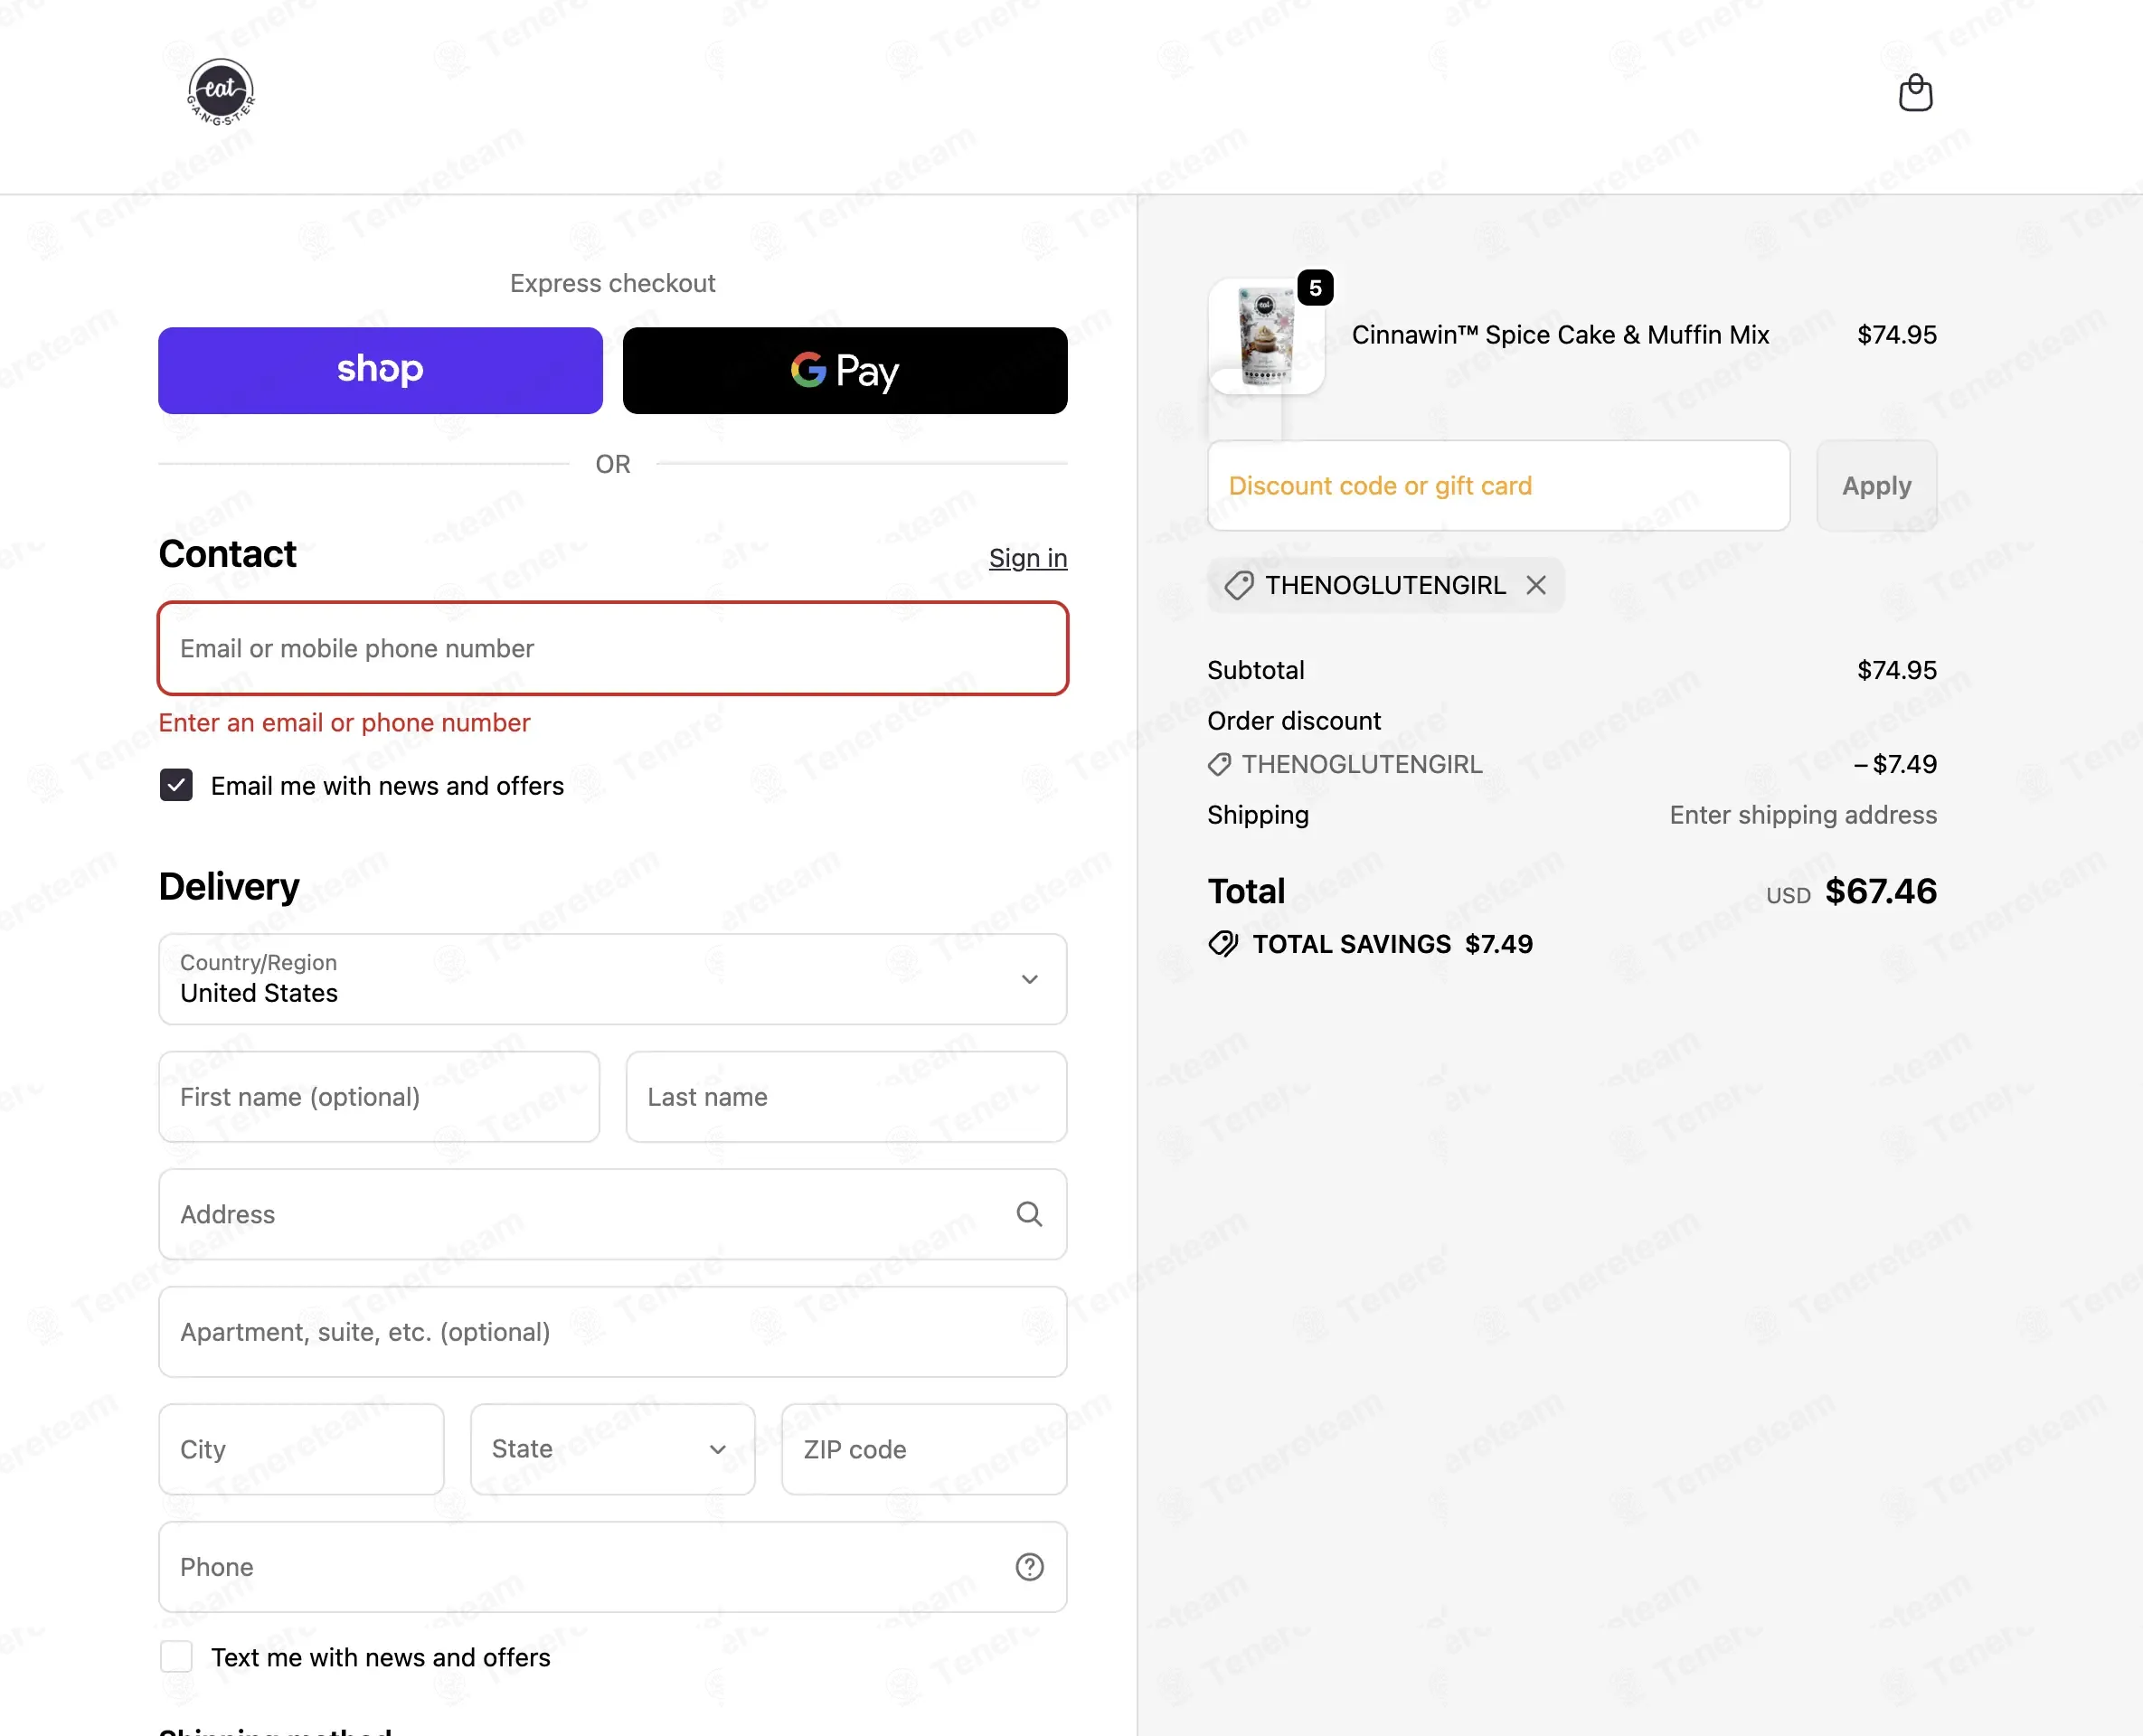Remove the THENOGLUTENGIRL discount code tag
2143x1736 pixels.
pyautogui.click(x=1536, y=585)
